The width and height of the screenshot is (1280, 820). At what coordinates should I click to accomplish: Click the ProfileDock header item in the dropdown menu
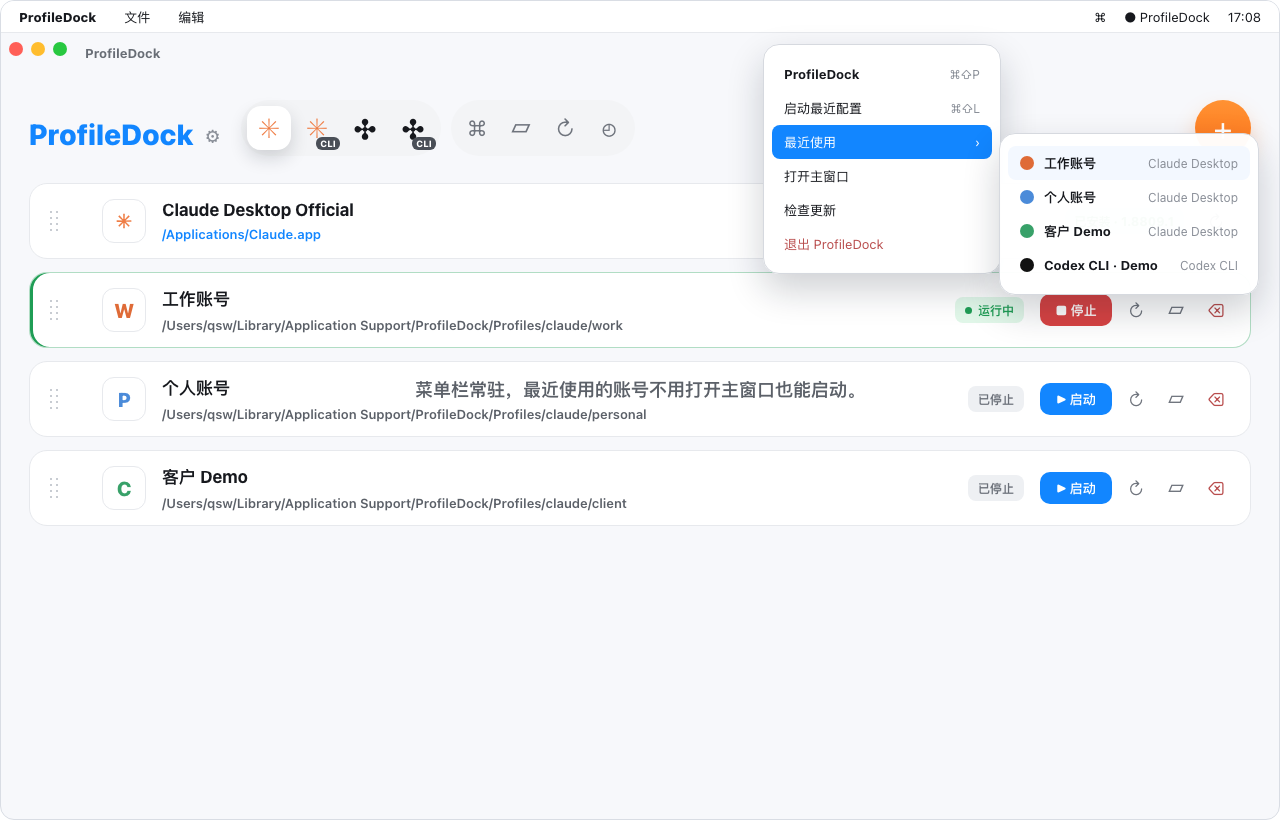pyautogui.click(x=882, y=74)
